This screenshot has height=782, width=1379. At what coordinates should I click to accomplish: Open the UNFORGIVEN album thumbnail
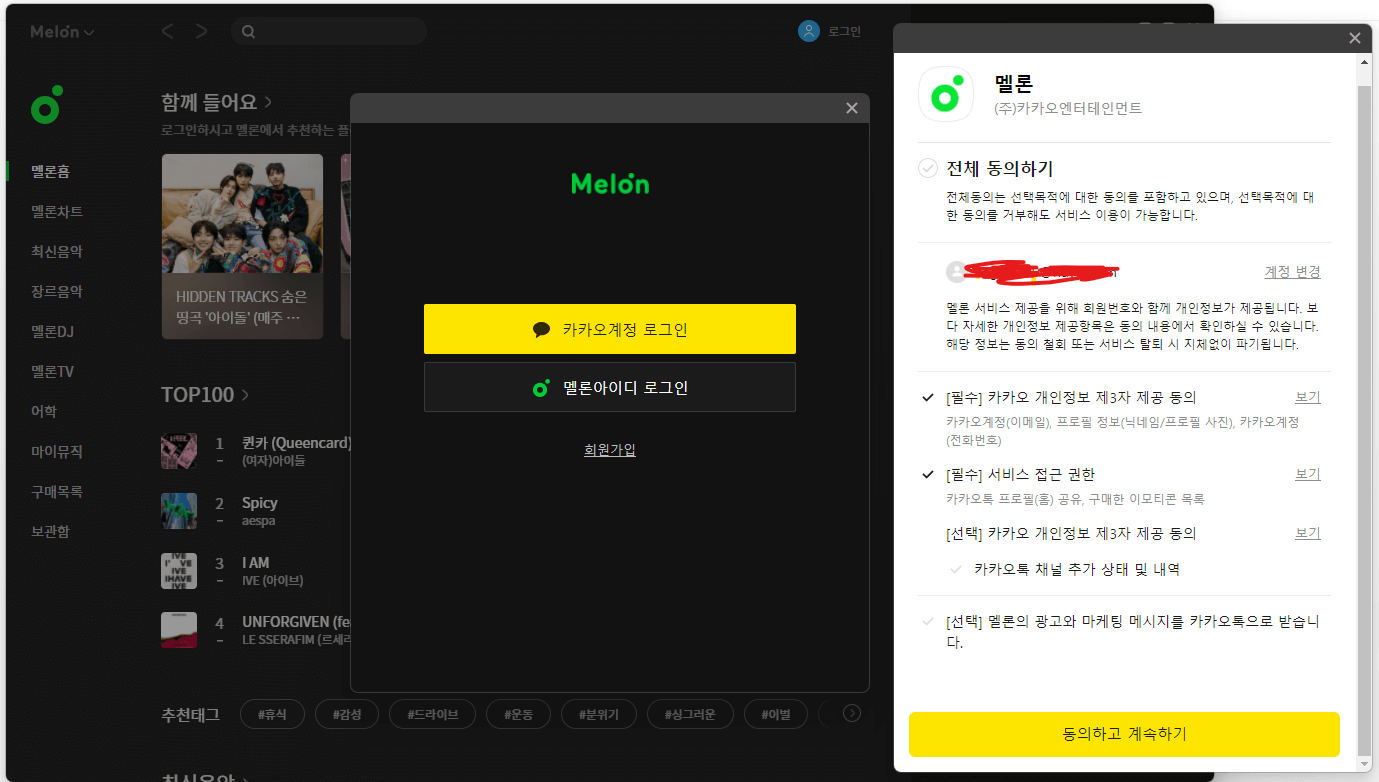(179, 630)
